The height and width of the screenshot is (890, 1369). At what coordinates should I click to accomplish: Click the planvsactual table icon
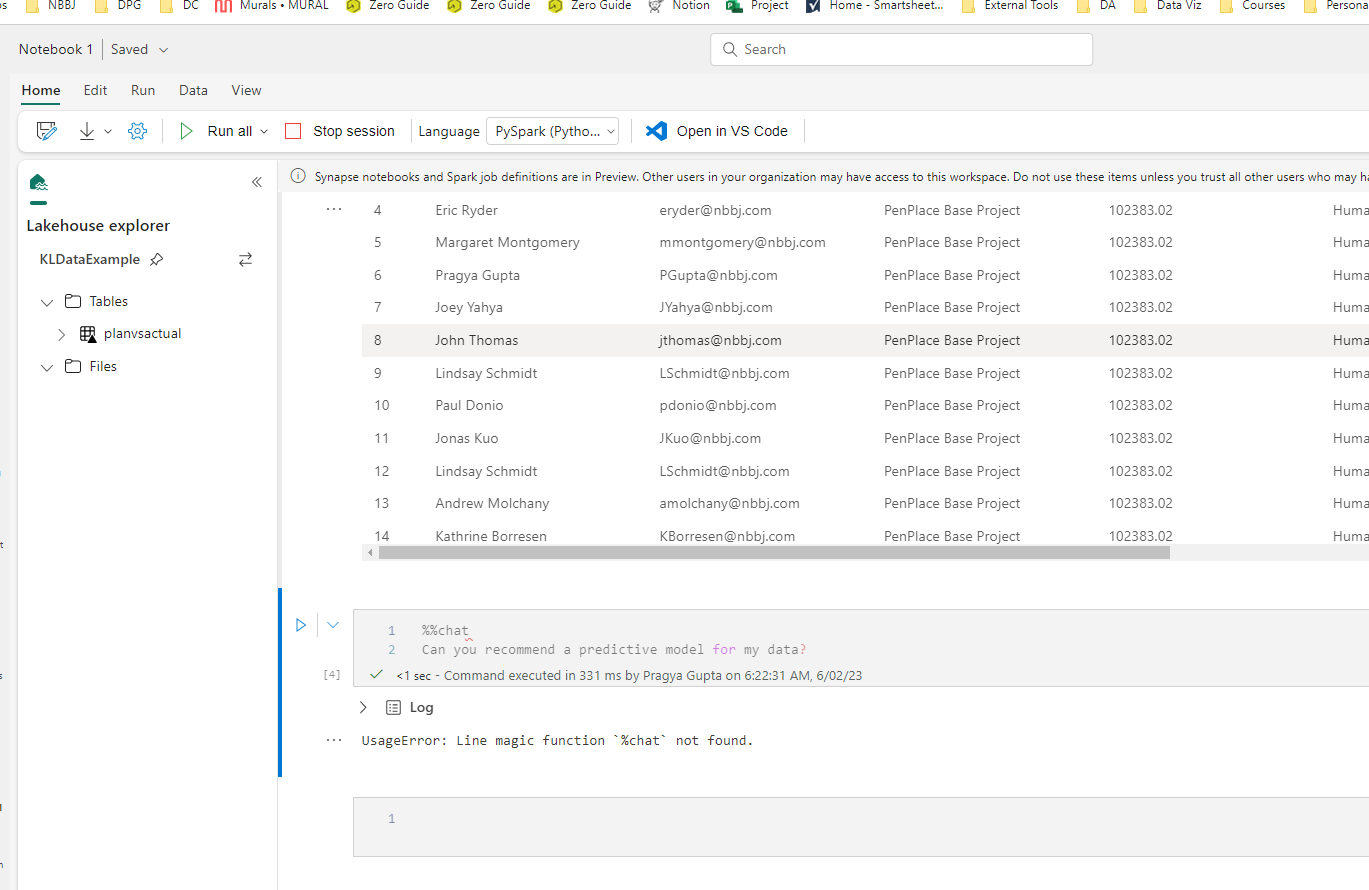point(88,334)
